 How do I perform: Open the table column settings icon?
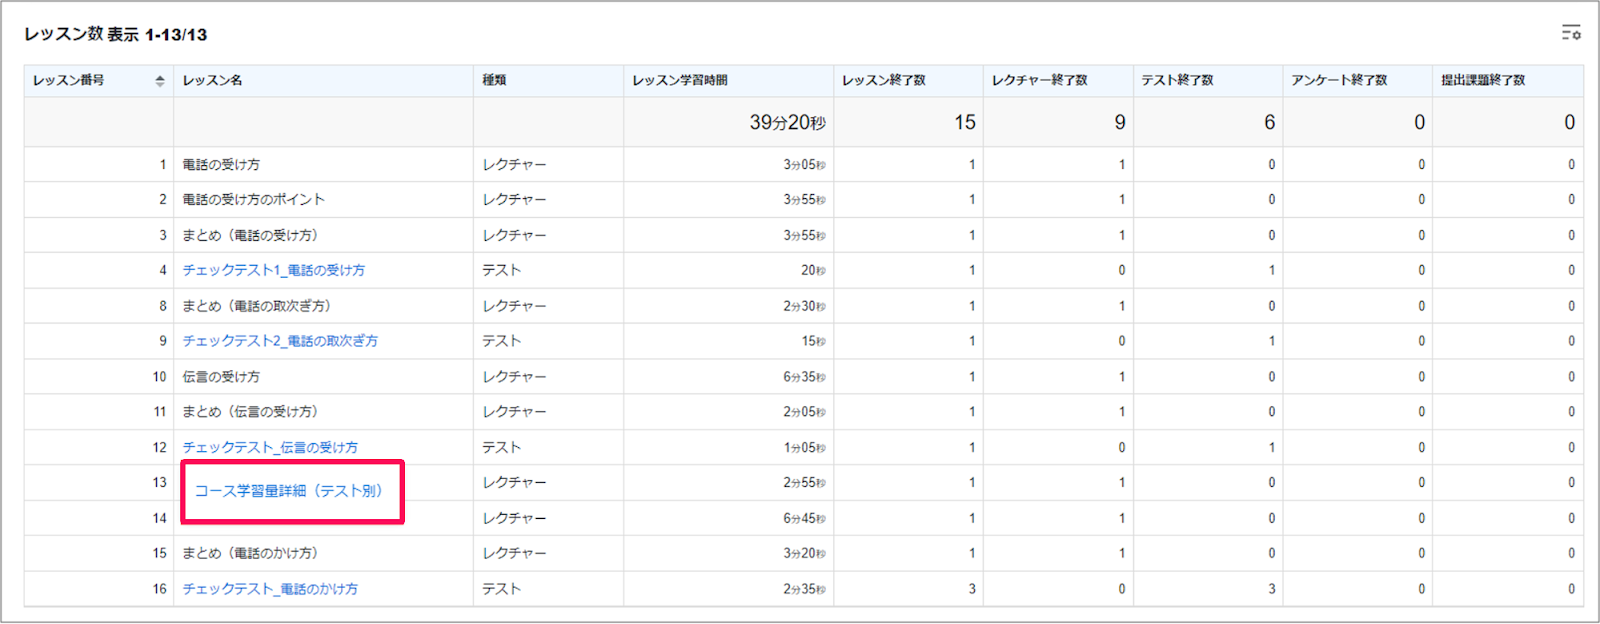point(1571,33)
